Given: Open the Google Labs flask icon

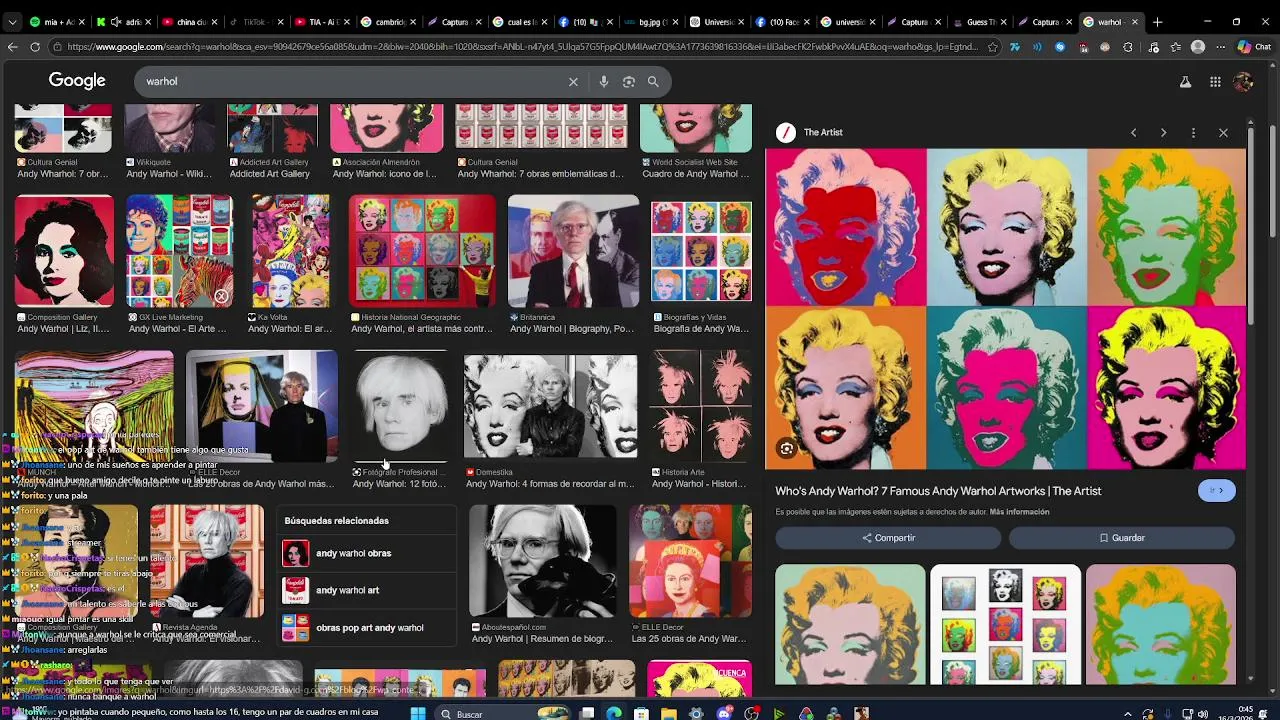Looking at the screenshot, I should coord(1185,82).
